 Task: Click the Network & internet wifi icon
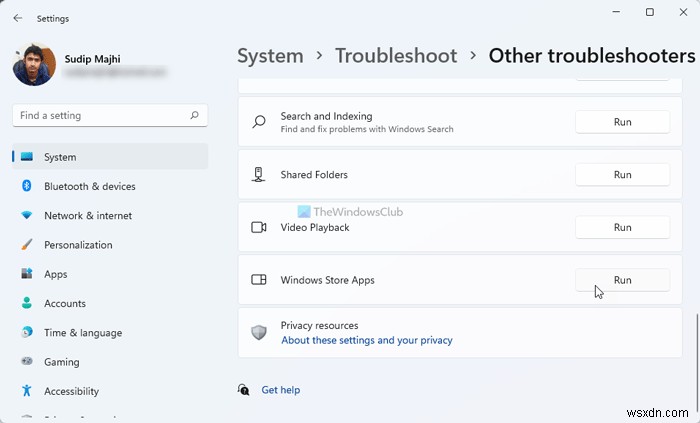coord(27,216)
